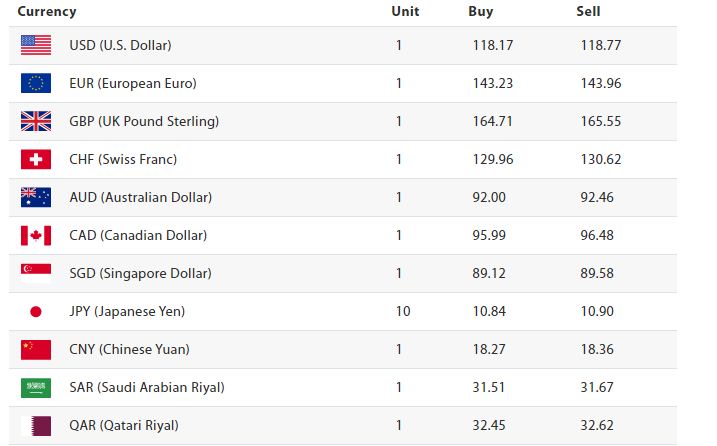Click the Sell column header
Image resolution: width=717 pixels, height=446 pixels.
[x=588, y=12]
